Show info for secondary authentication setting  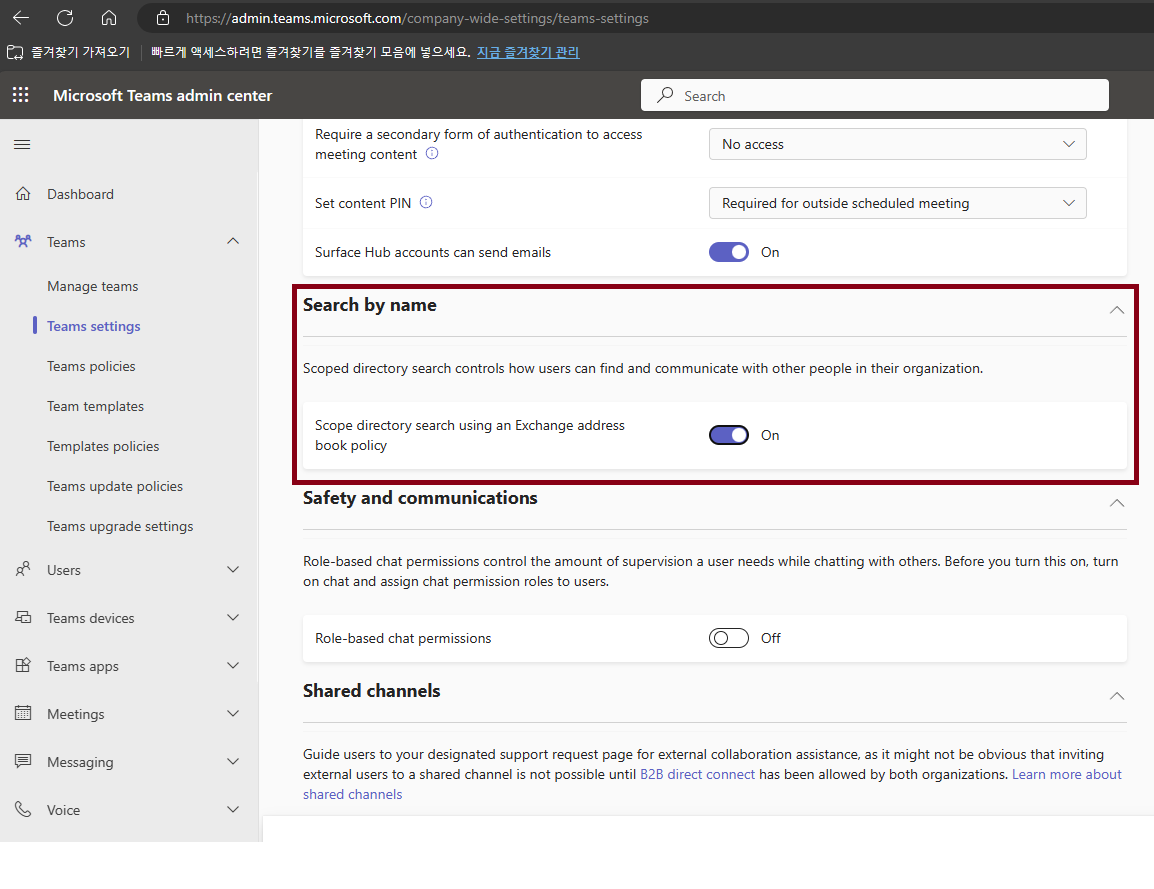click(432, 153)
